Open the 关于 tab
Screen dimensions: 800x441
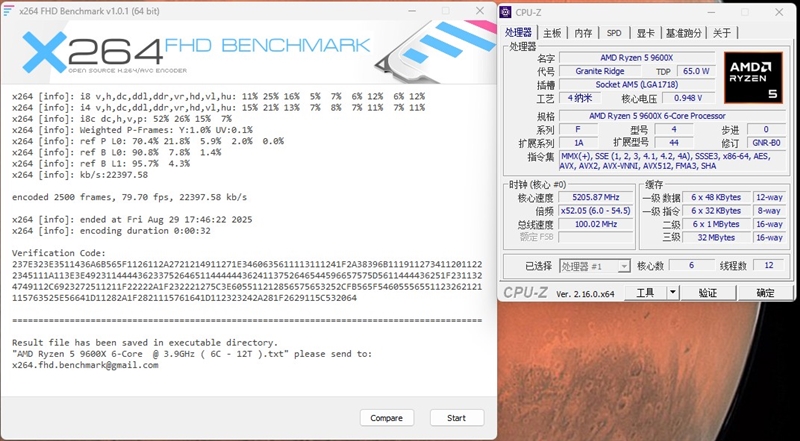click(x=722, y=33)
